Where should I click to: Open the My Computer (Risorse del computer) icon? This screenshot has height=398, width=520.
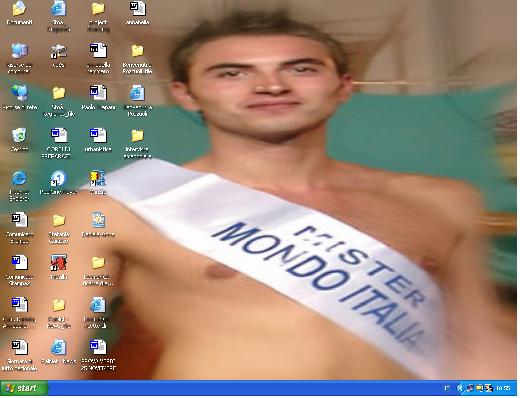[x=19, y=51]
